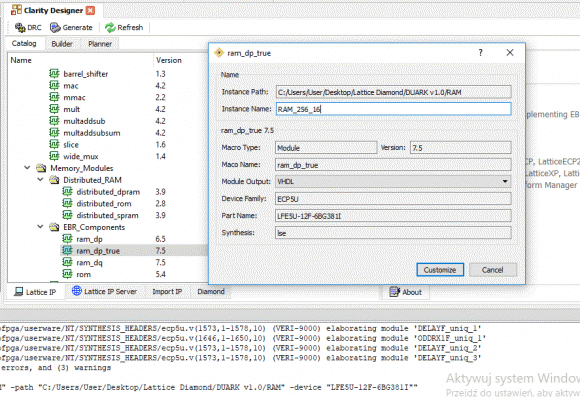Select the barrel_shifter module icon

[x=54, y=74]
